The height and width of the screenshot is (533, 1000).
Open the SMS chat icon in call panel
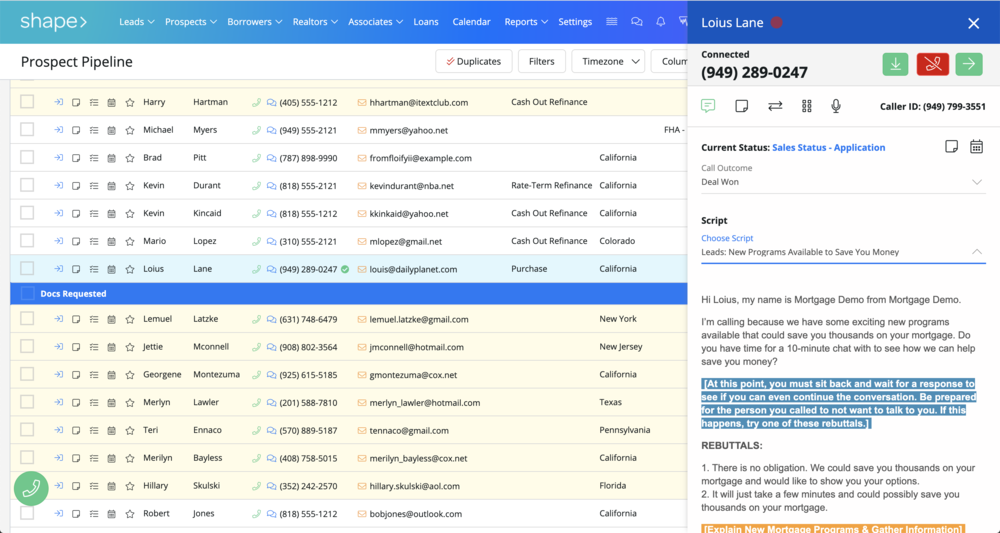[708, 106]
